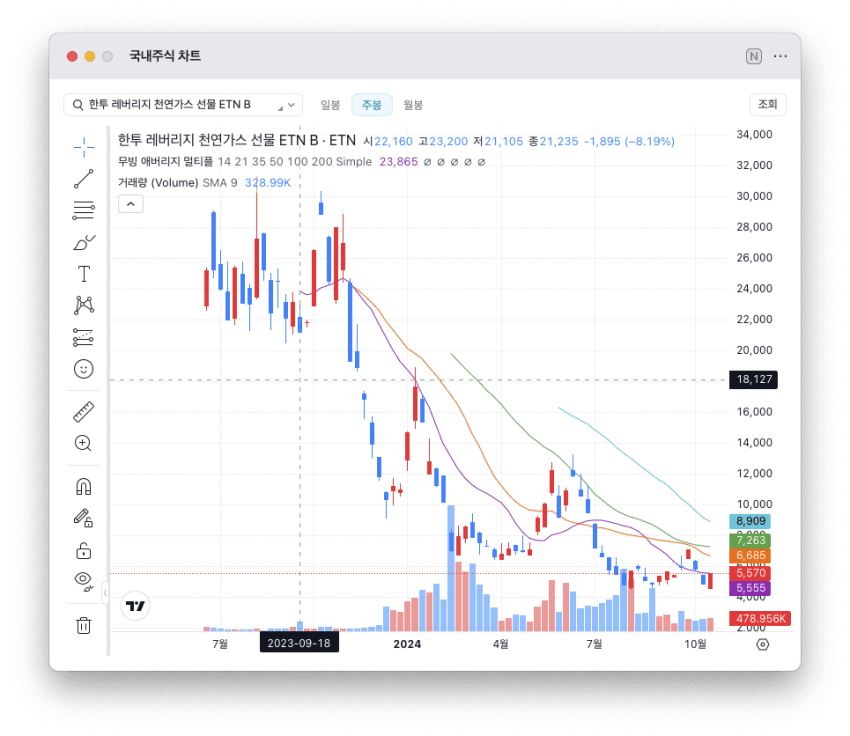
Task: Select the crosshair cursor tool
Action: pyautogui.click(x=83, y=147)
